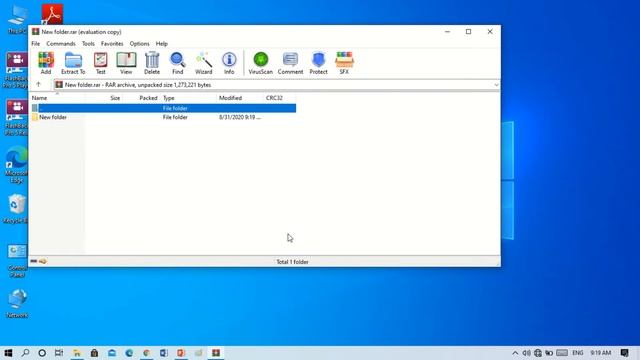
Task: Start VirusScan on the archive
Action: click(x=260, y=63)
